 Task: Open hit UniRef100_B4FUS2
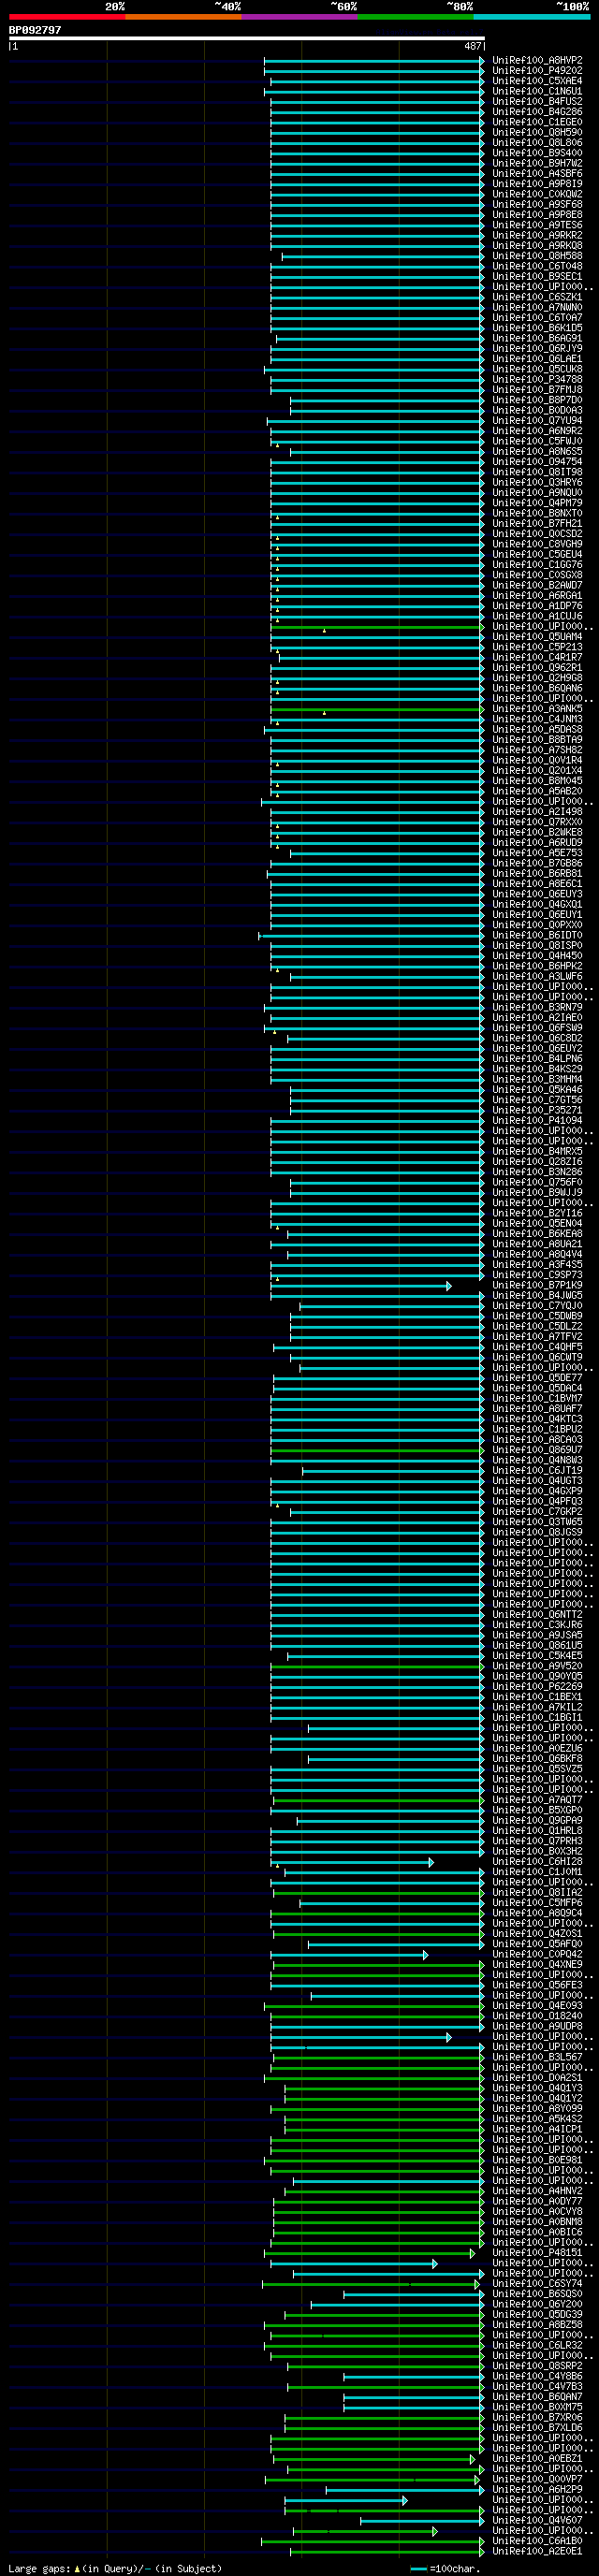pos(537,102)
